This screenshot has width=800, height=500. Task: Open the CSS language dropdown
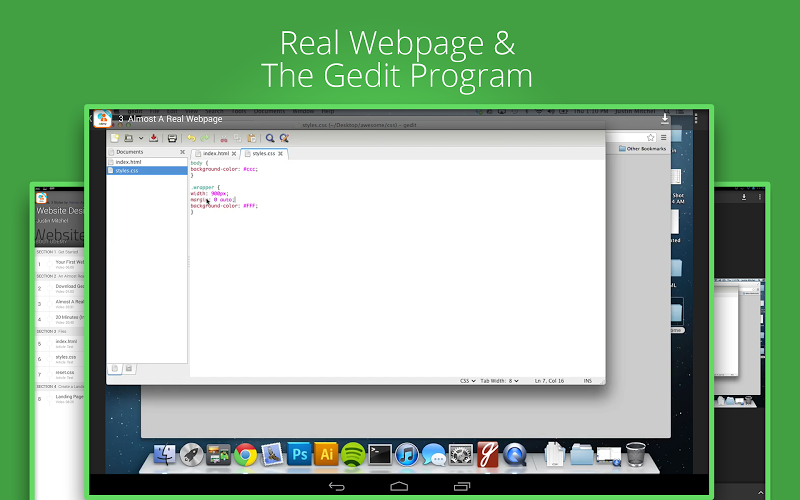[x=468, y=381]
